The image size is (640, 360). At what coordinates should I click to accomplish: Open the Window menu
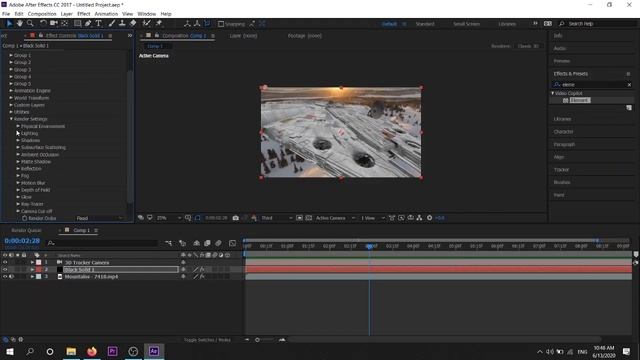147,14
